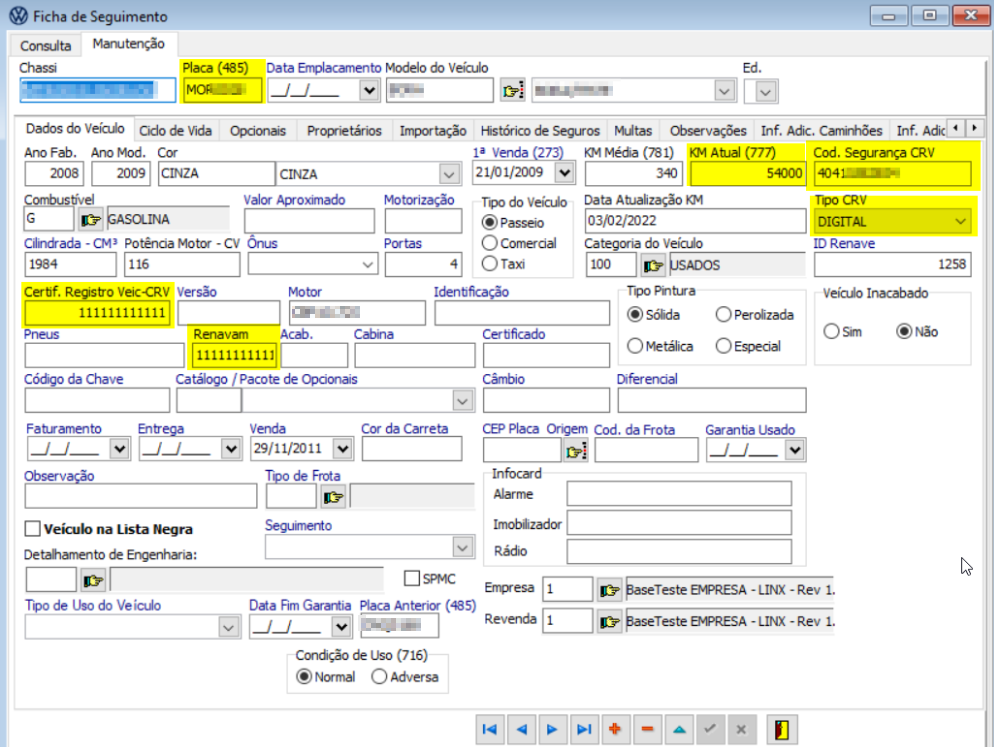Click the orange minus delete record button
Screen dimensions: 994x747
[x=646, y=729]
